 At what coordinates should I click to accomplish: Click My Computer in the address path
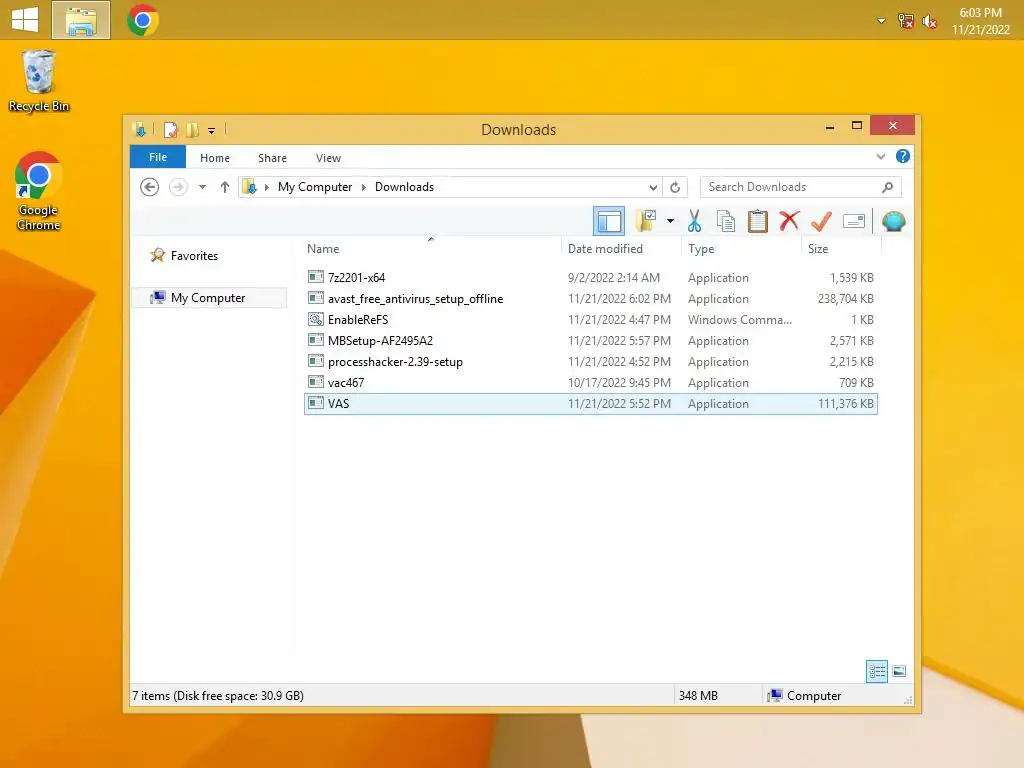pyautogui.click(x=315, y=187)
